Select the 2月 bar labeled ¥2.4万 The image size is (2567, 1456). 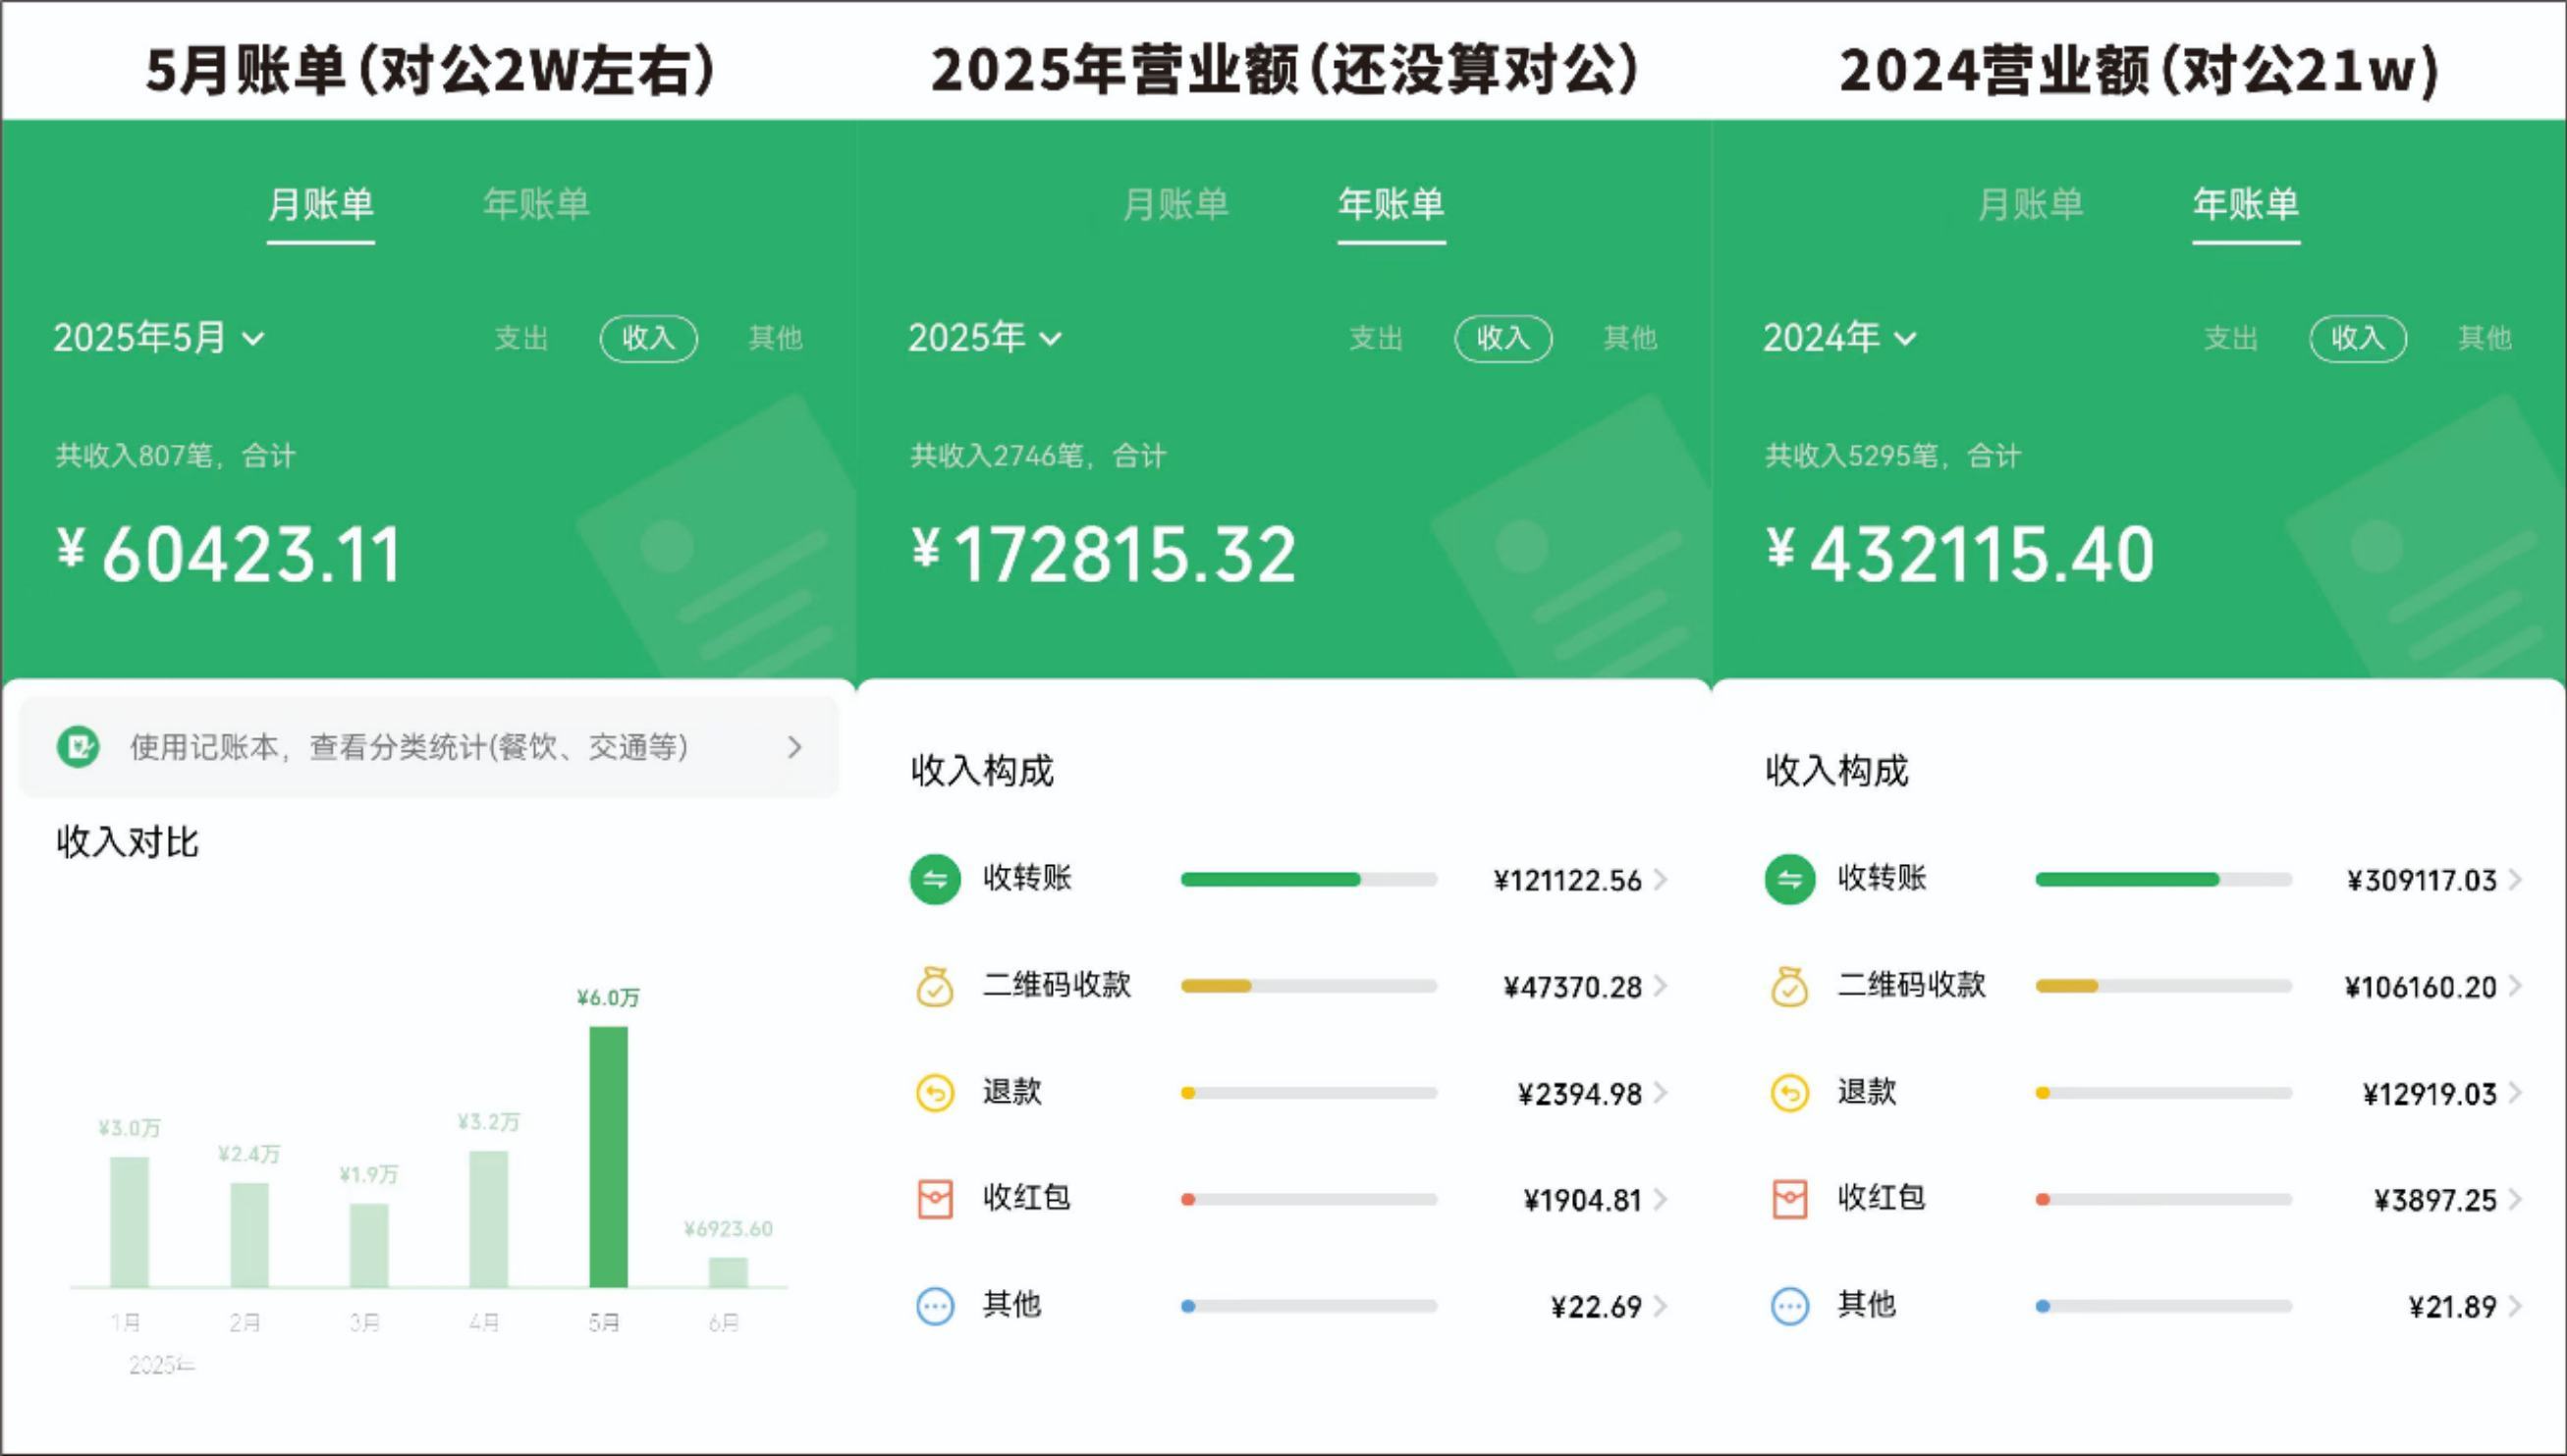(249, 1235)
